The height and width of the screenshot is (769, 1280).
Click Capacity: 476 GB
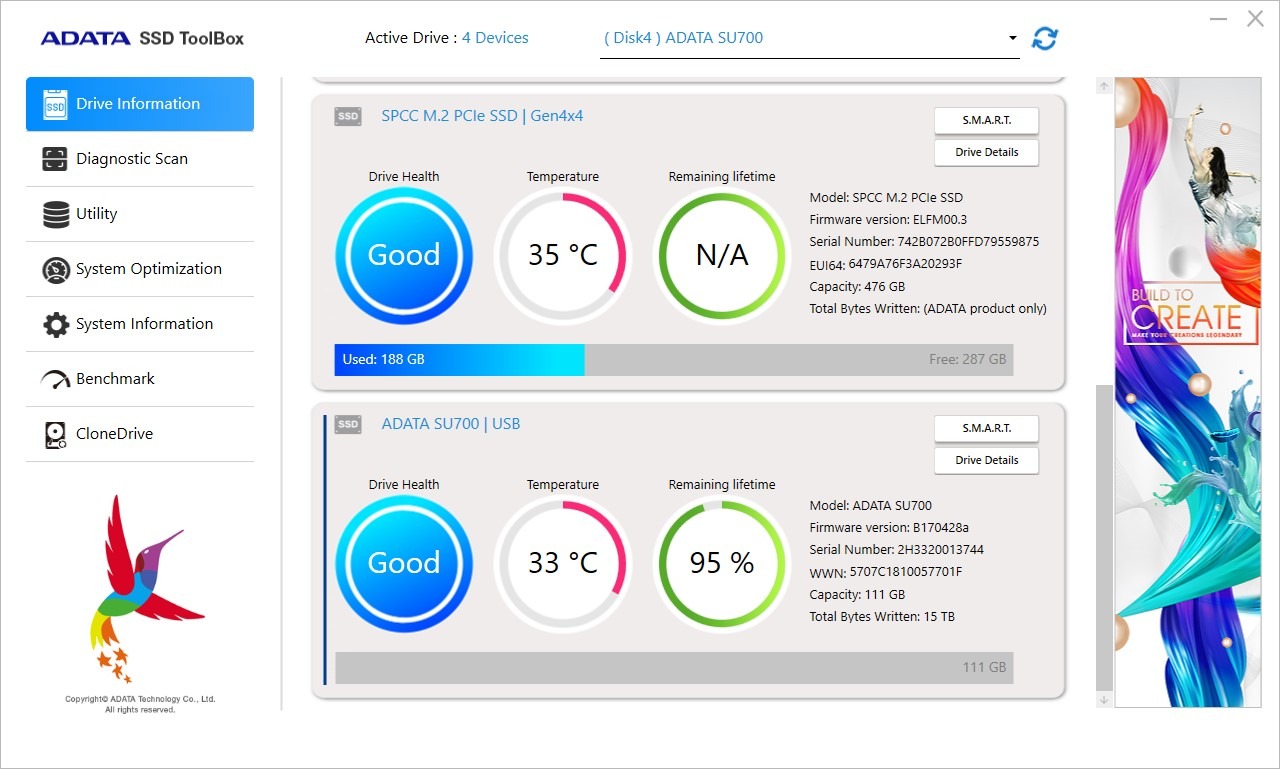[x=857, y=287]
